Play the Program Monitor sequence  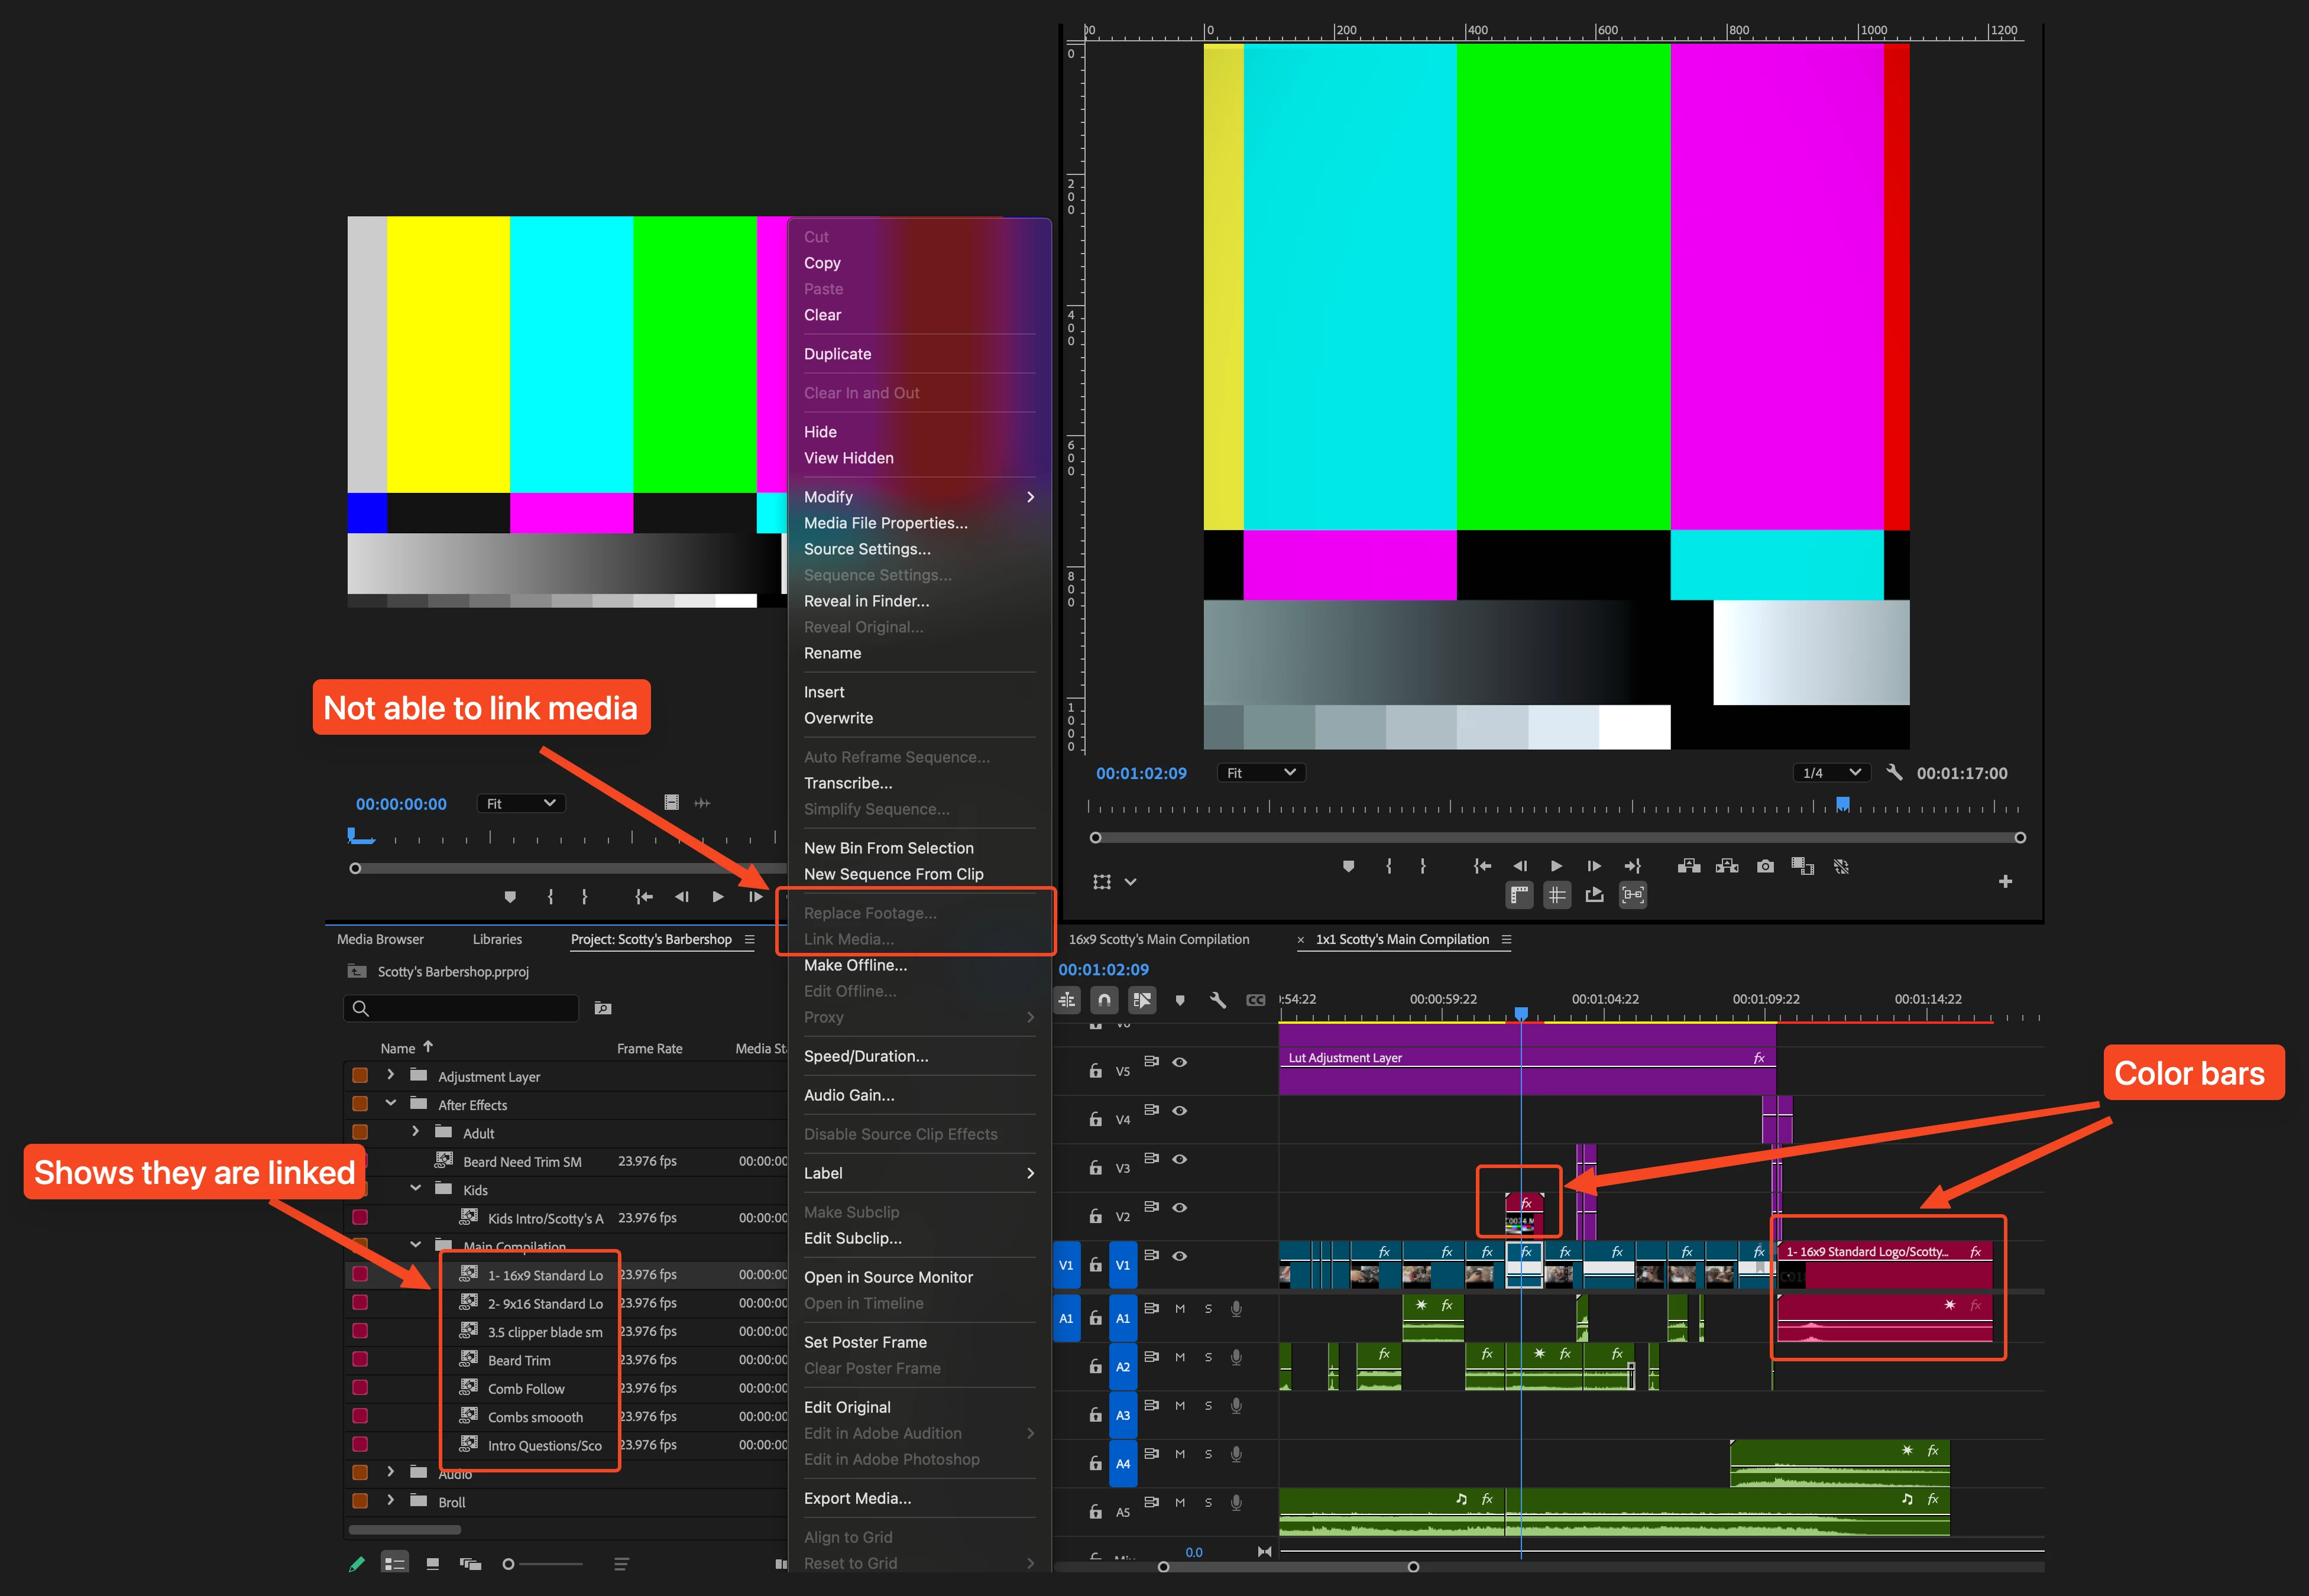(x=1556, y=866)
